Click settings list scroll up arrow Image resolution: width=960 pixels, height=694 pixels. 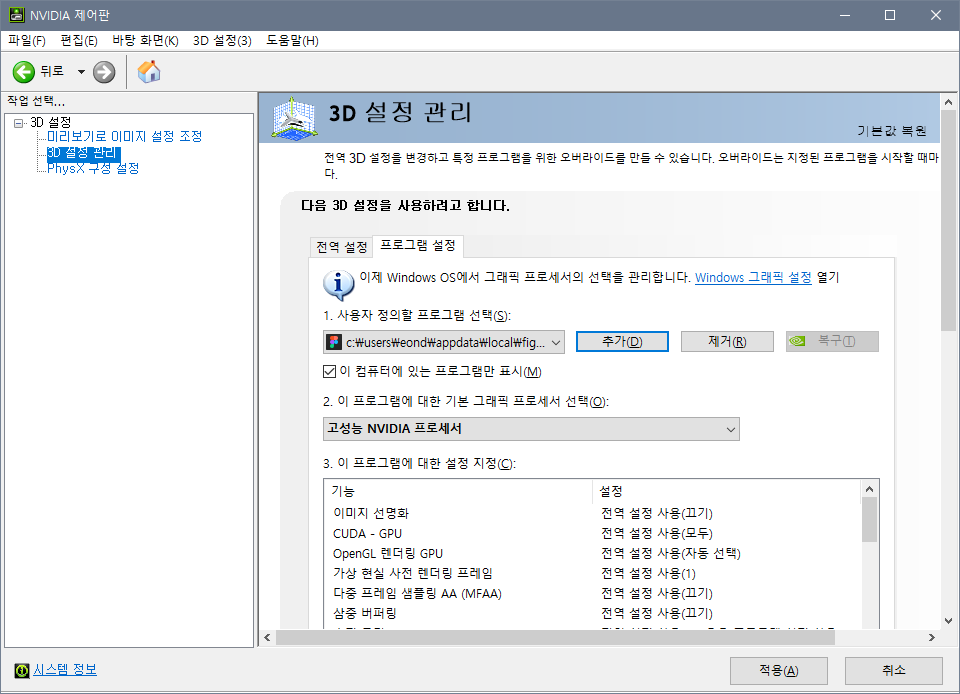pyautogui.click(x=869, y=489)
